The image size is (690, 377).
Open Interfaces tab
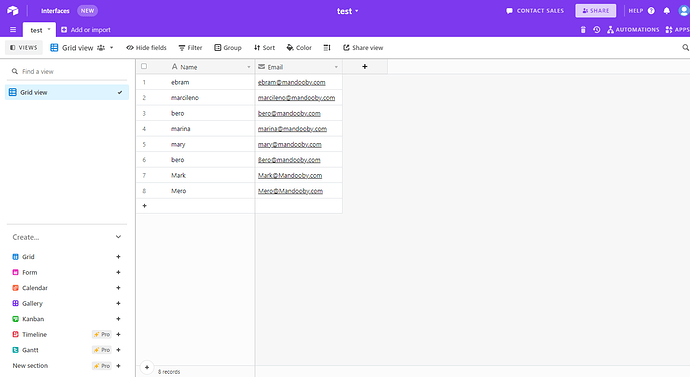55,11
